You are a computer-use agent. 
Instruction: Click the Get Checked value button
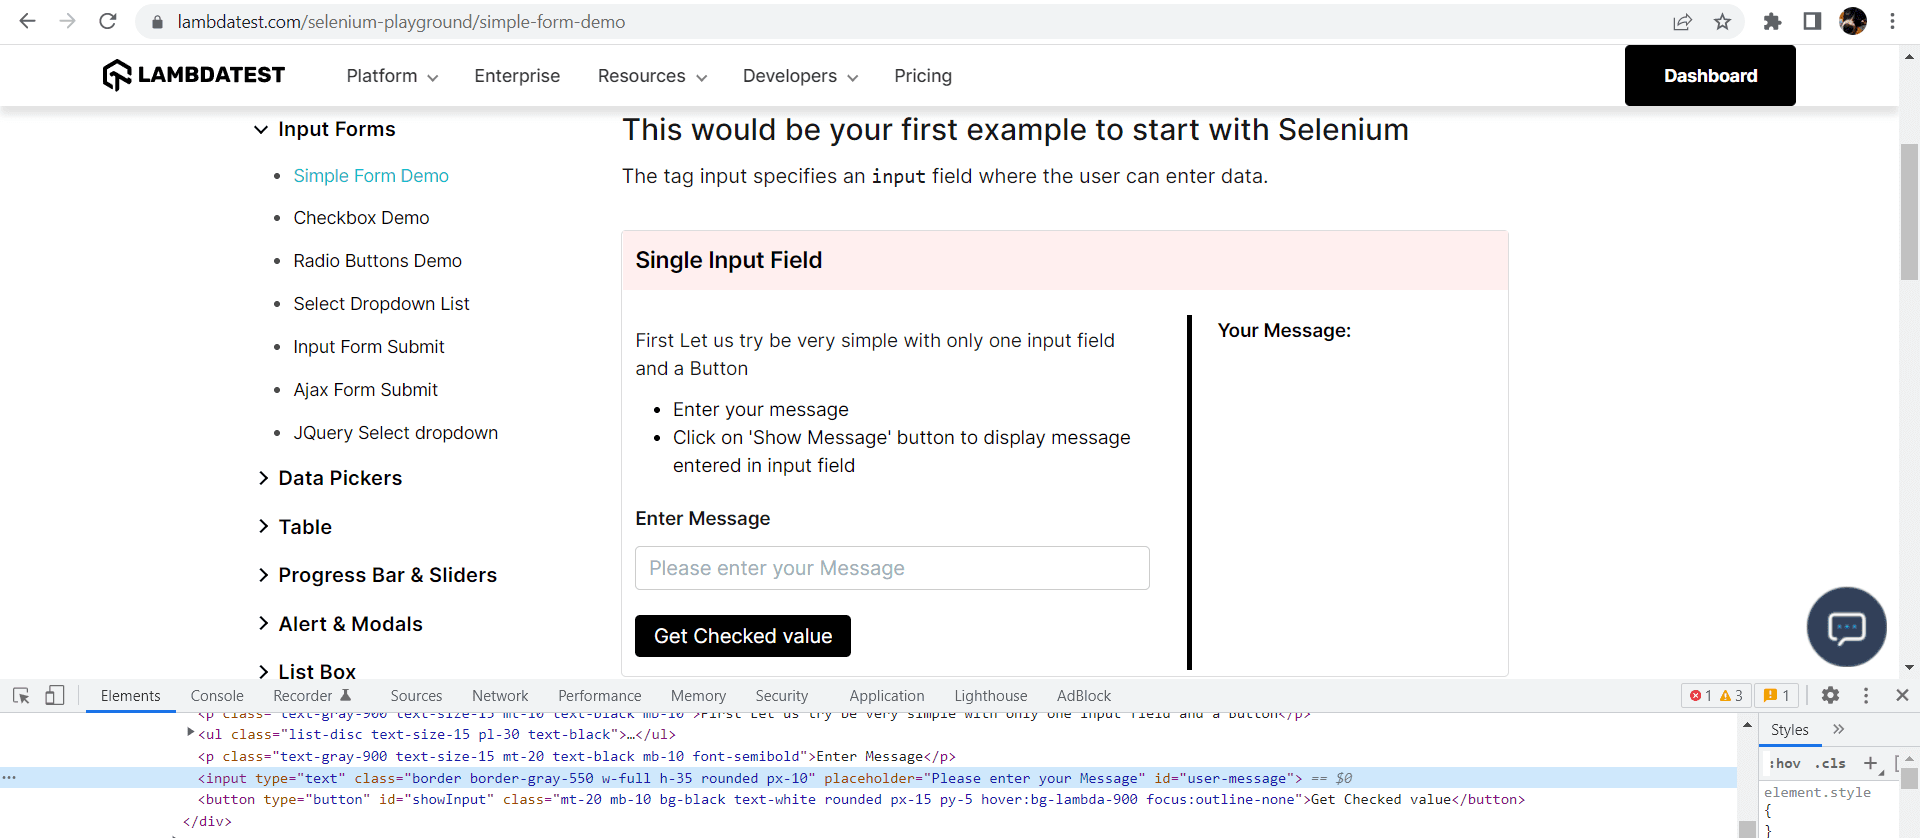click(x=742, y=636)
